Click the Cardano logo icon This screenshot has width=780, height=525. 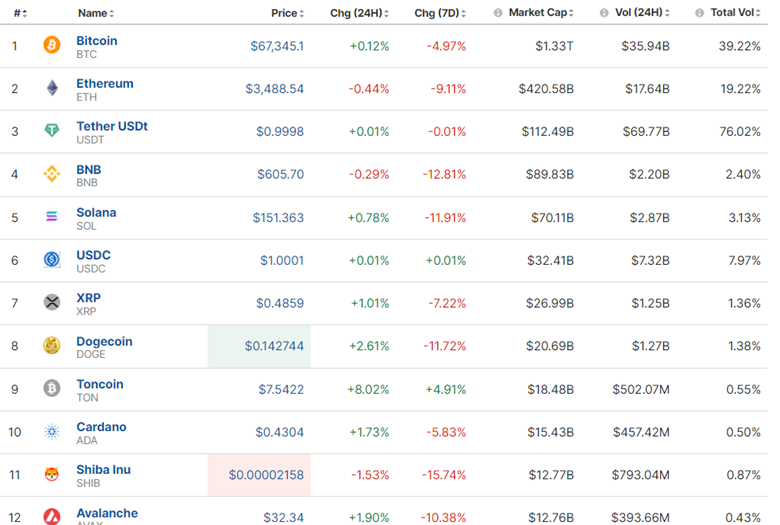point(52,431)
